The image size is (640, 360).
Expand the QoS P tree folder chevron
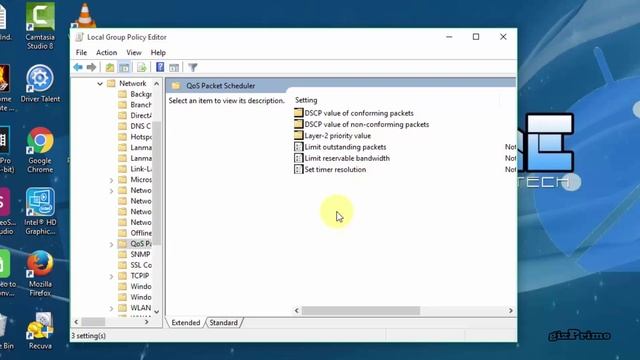(x=111, y=244)
